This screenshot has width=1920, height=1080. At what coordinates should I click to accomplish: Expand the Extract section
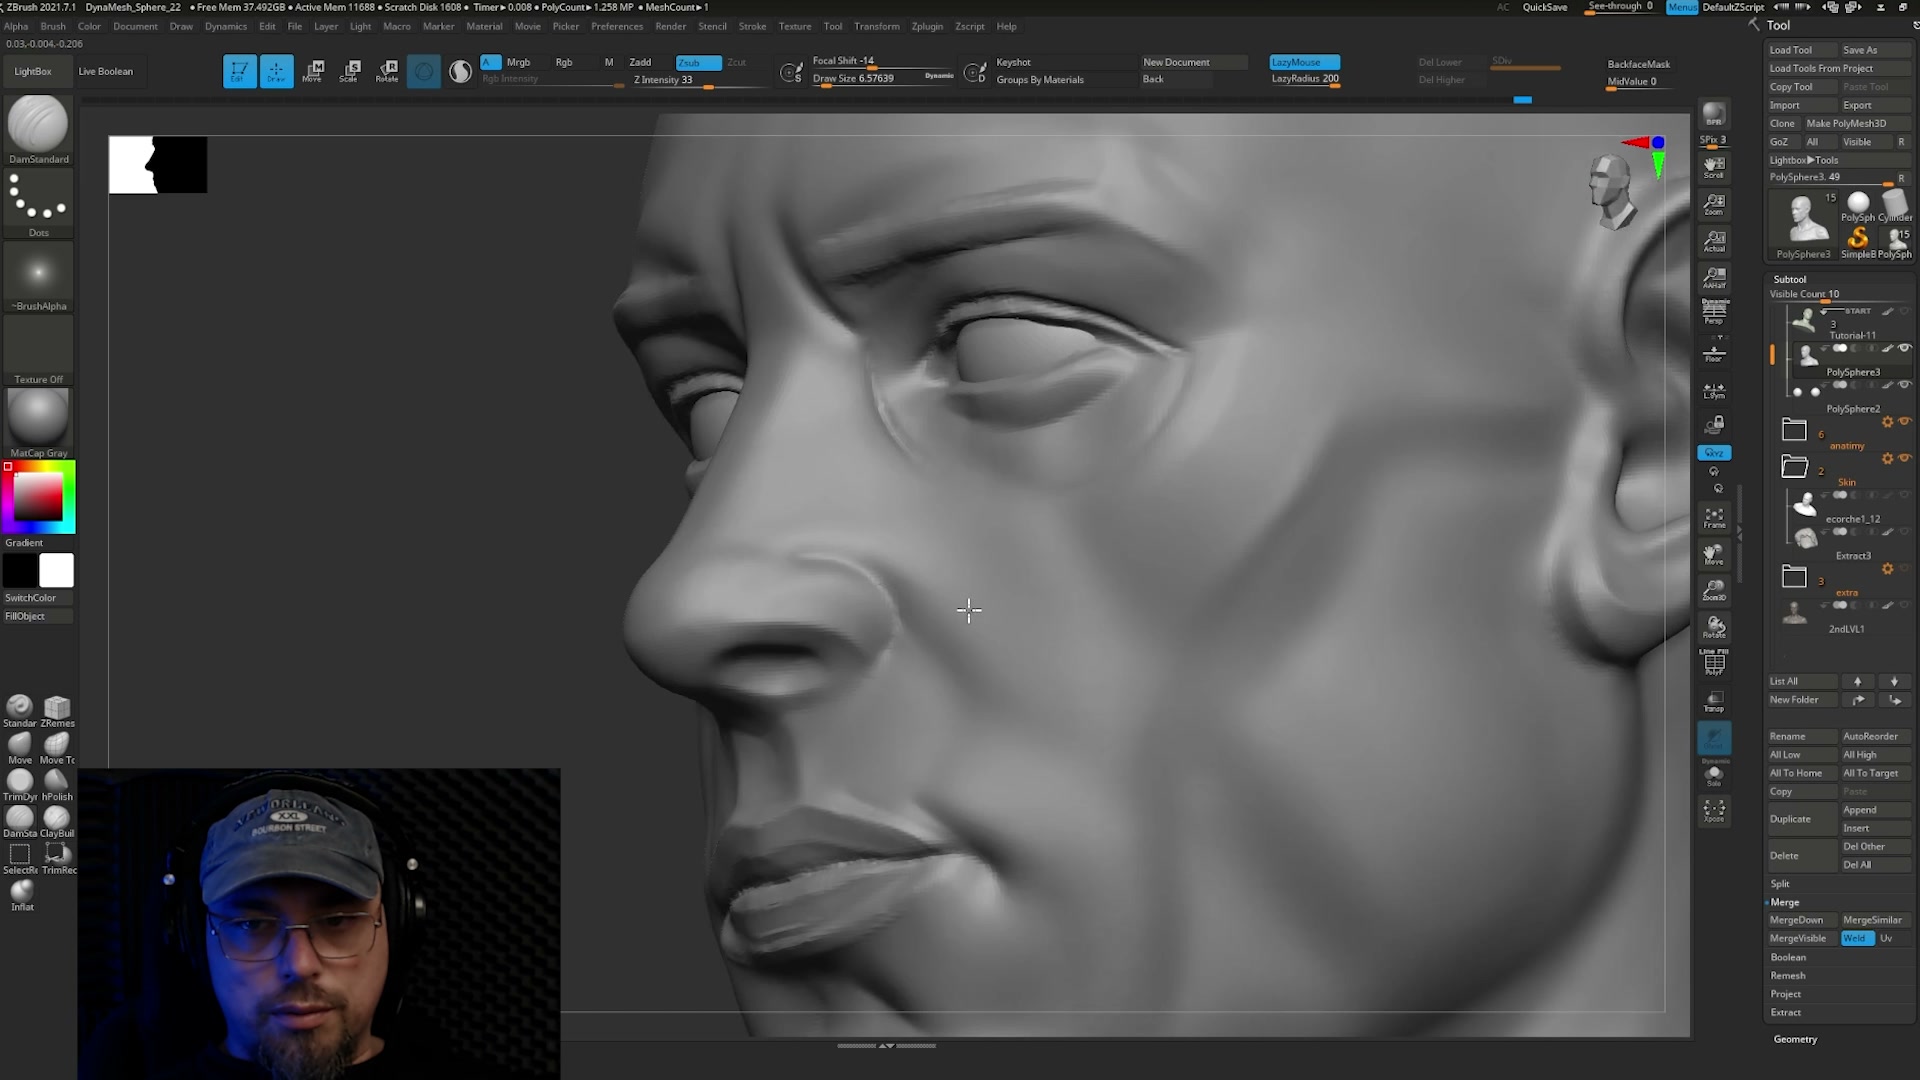pyautogui.click(x=1786, y=1012)
